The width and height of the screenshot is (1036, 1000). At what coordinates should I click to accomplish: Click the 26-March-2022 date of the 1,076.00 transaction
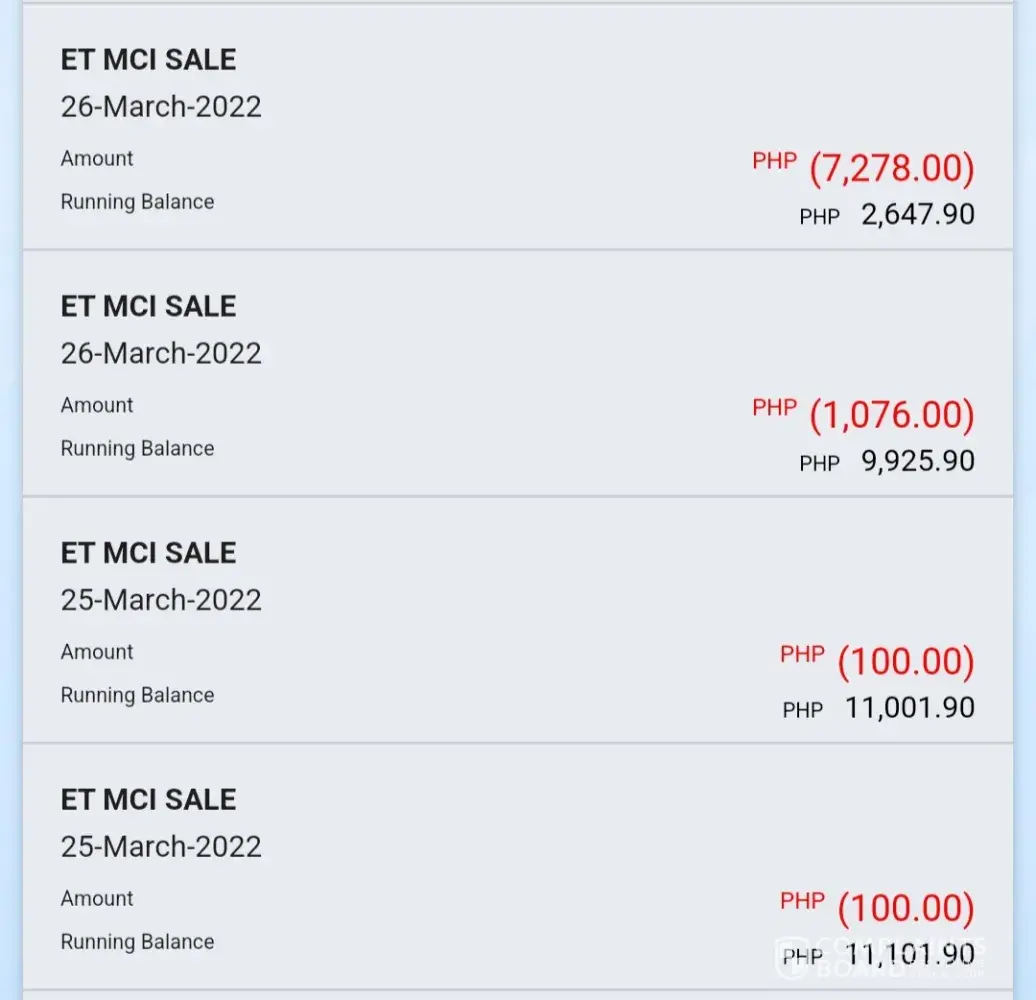pos(161,354)
